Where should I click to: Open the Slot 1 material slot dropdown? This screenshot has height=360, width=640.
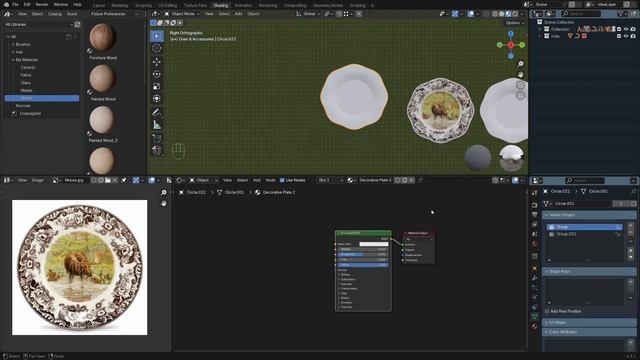point(330,180)
